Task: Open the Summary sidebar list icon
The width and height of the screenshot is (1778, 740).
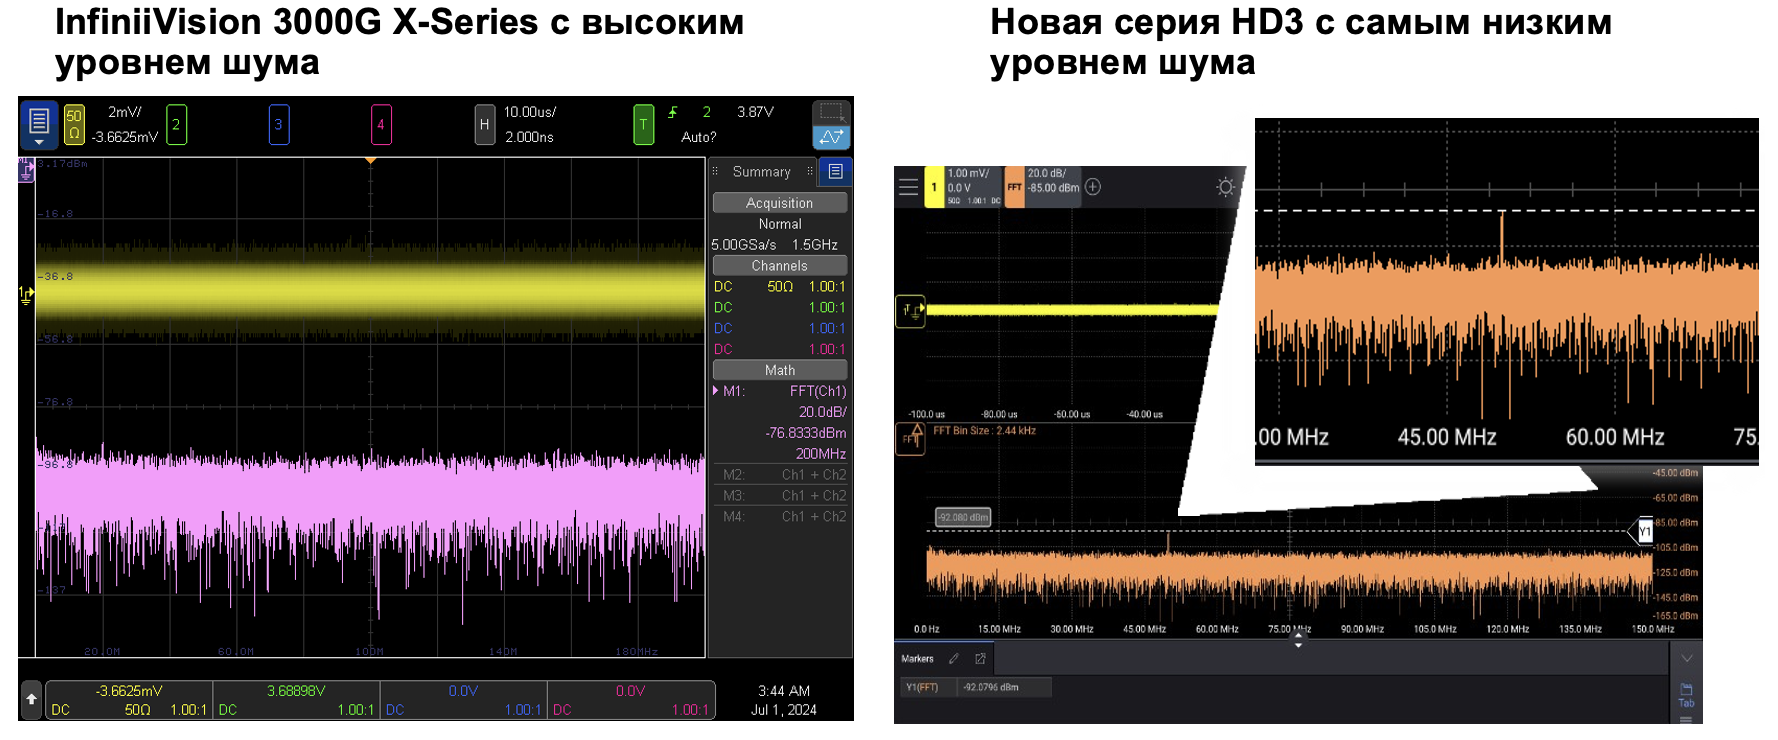Action: tap(835, 172)
